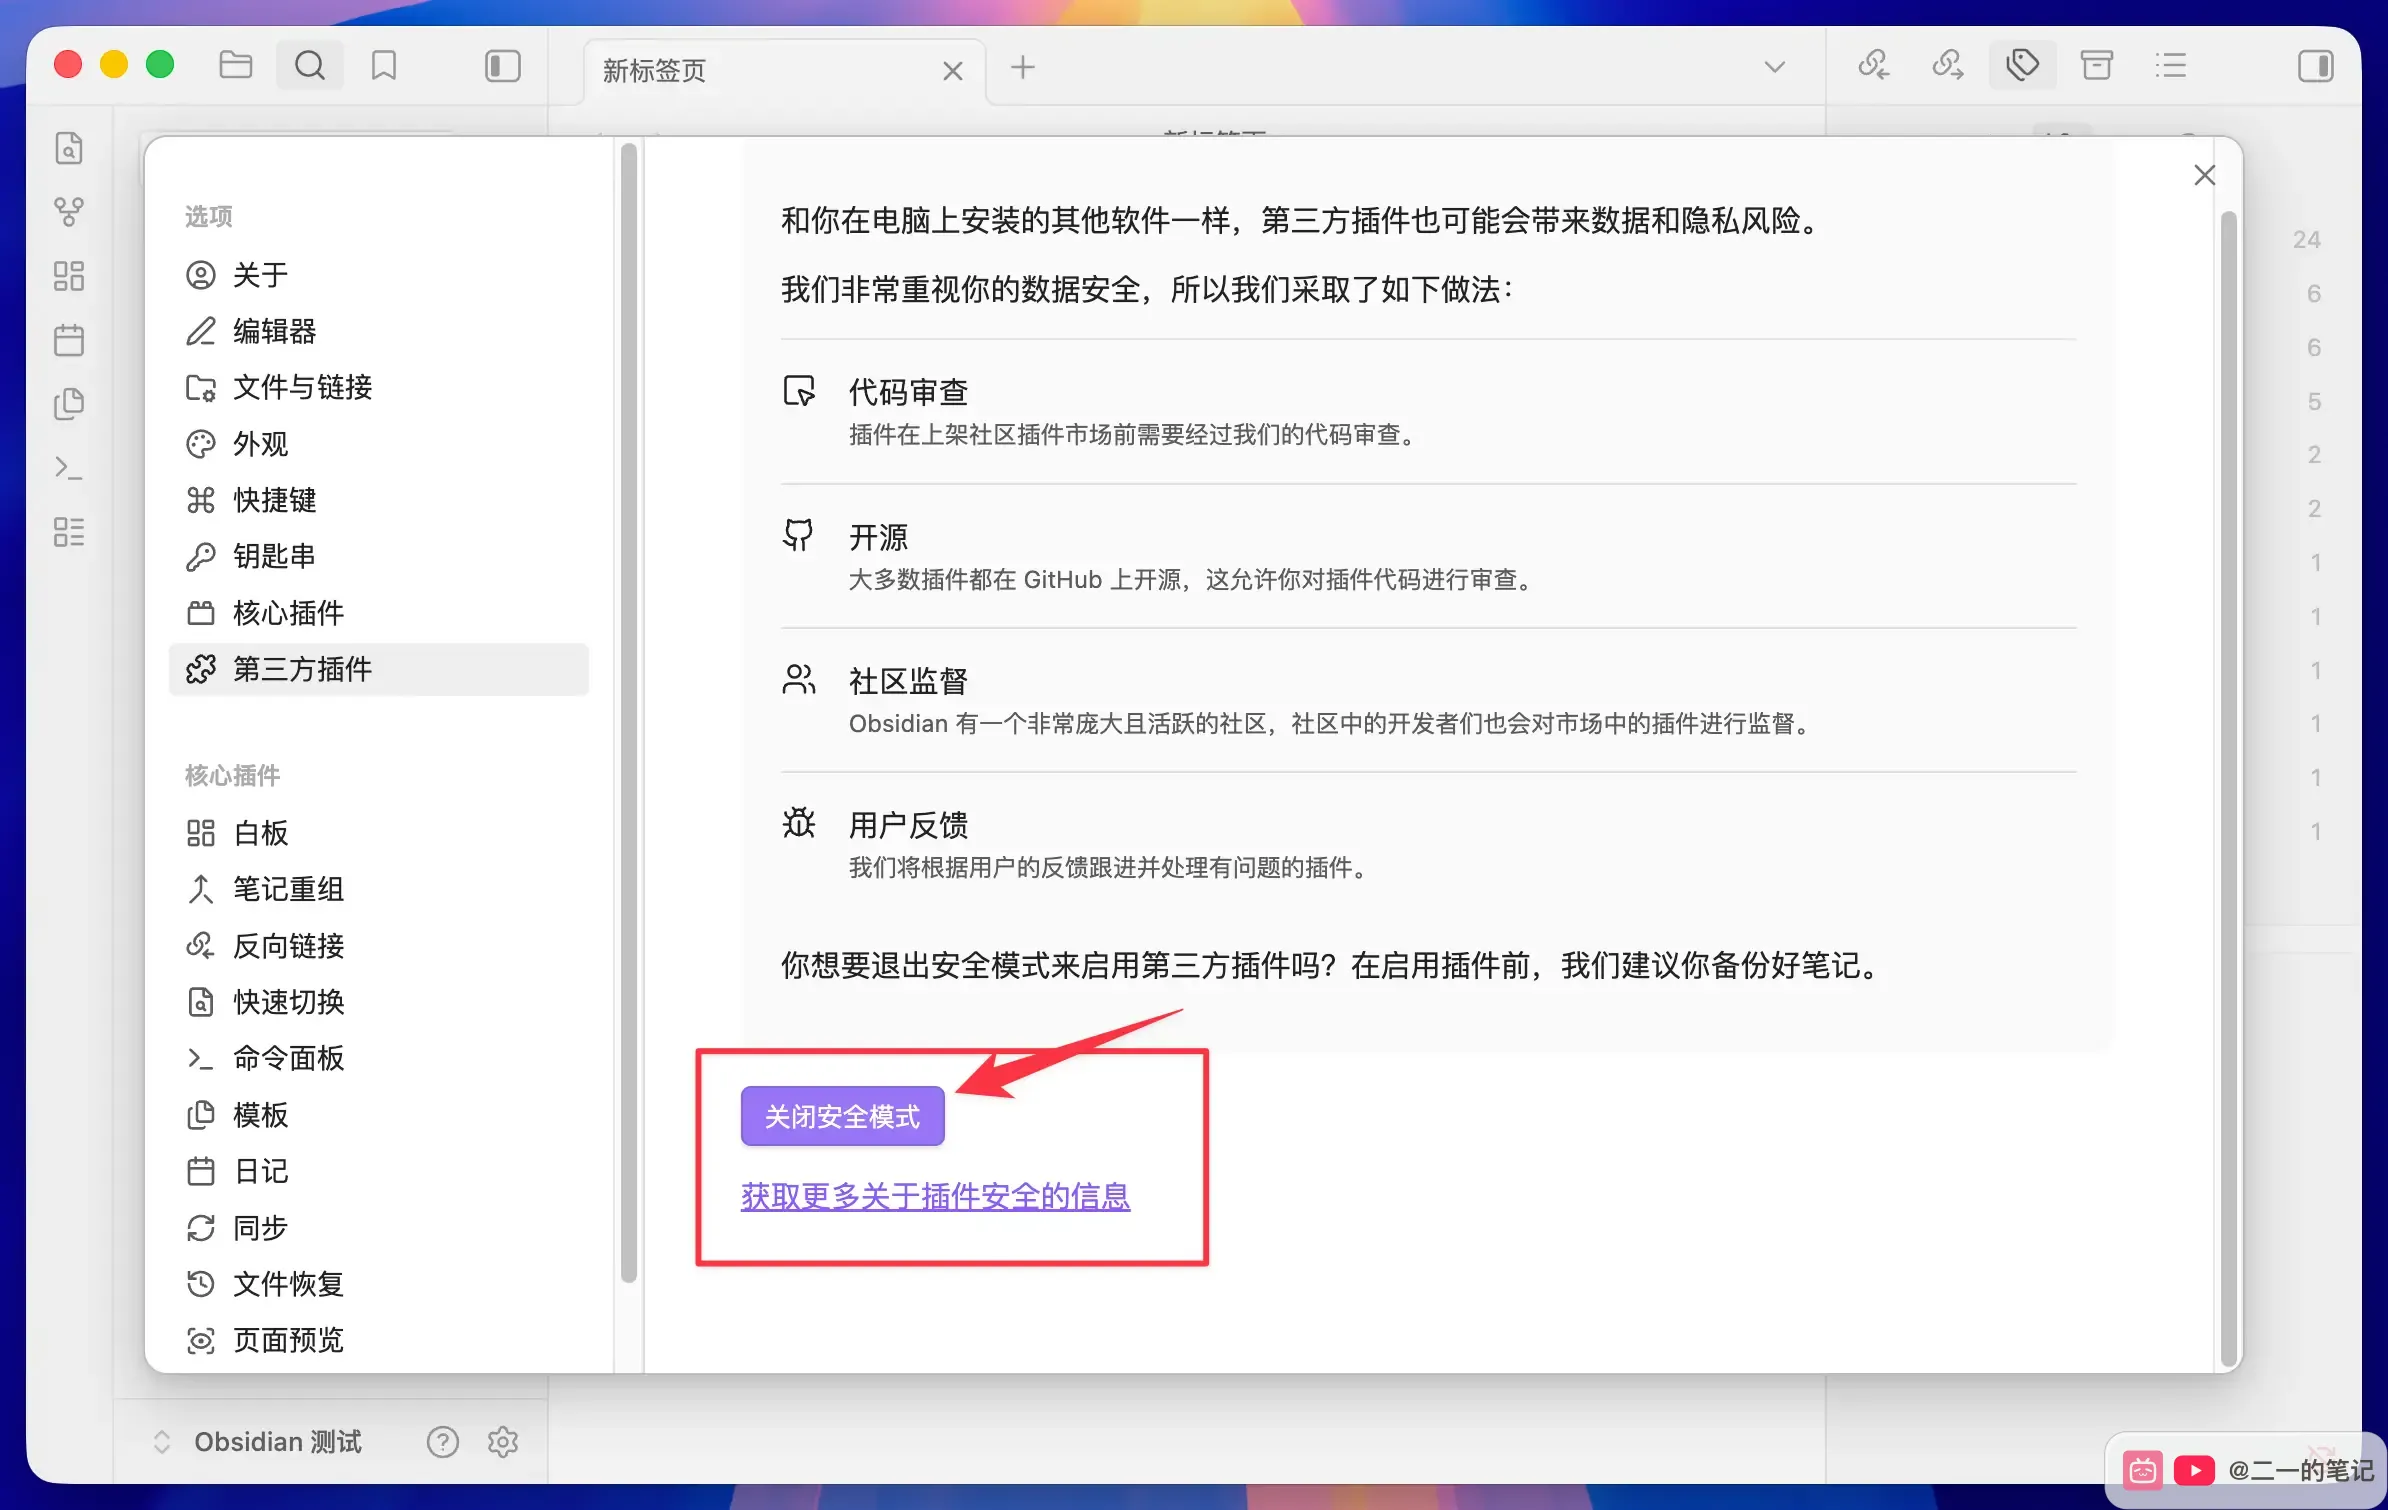Open 文件恢复 core plugin settings

379,1284
